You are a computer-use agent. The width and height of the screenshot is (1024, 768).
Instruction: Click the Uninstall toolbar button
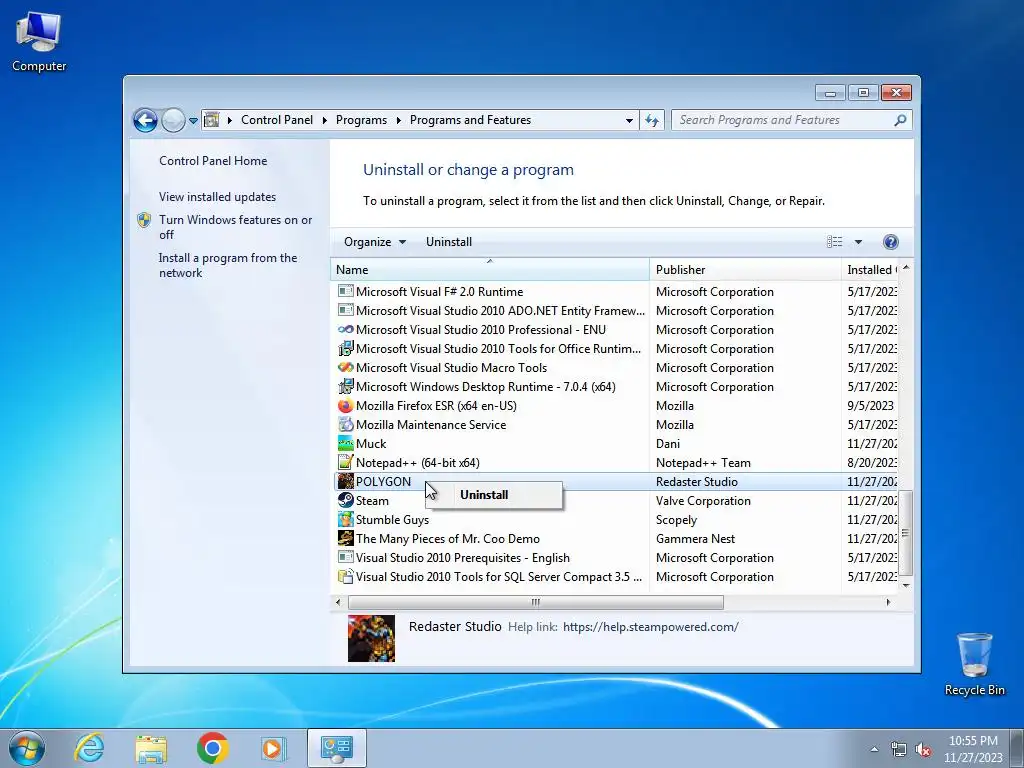pyautogui.click(x=449, y=242)
